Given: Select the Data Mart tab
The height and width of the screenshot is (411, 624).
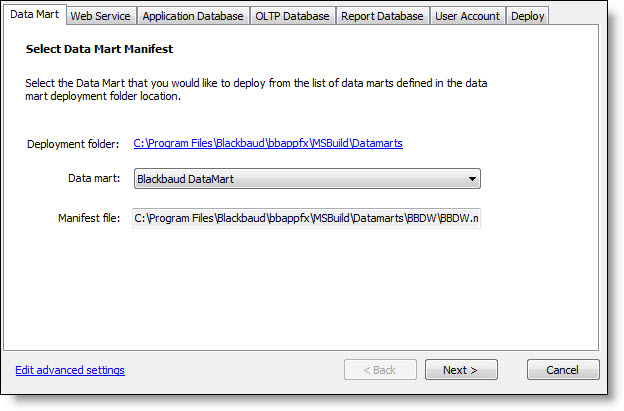Looking at the screenshot, I should click(x=34, y=15).
